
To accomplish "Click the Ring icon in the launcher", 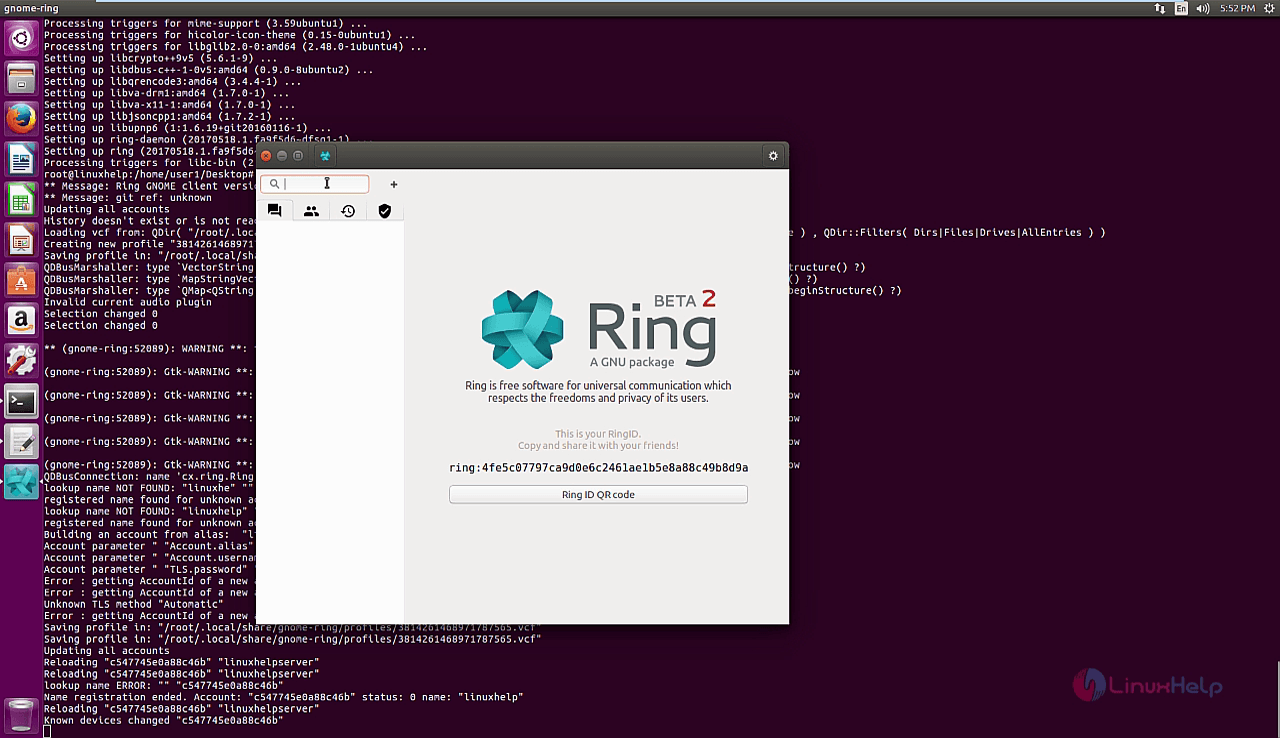I will pos(22,482).
